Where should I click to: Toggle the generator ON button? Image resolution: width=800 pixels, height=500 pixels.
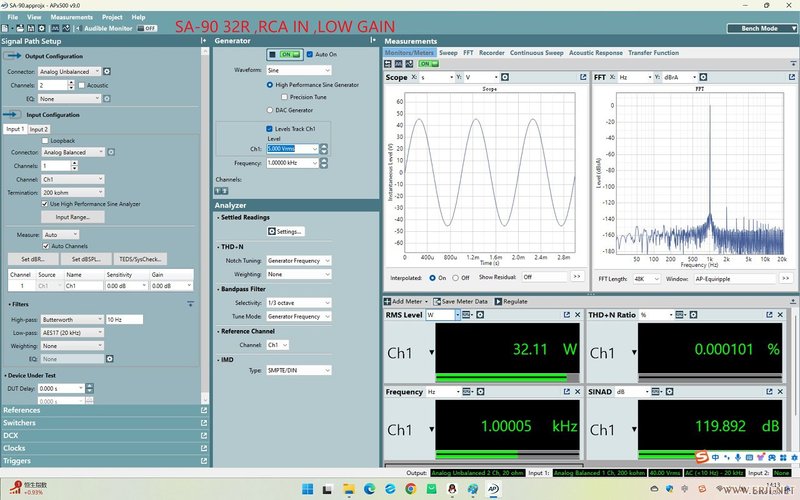pos(290,54)
